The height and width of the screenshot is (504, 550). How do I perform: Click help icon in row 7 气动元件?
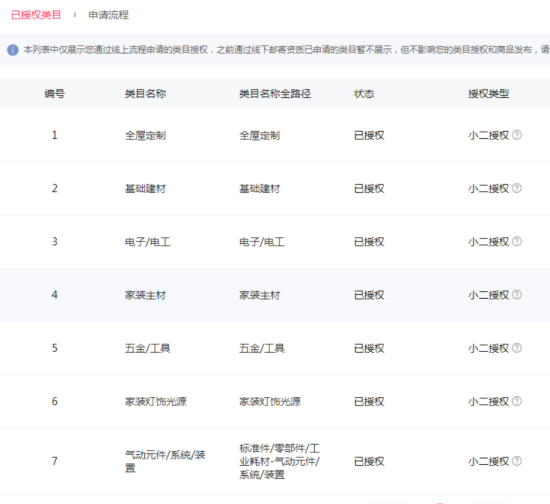[x=517, y=461]
